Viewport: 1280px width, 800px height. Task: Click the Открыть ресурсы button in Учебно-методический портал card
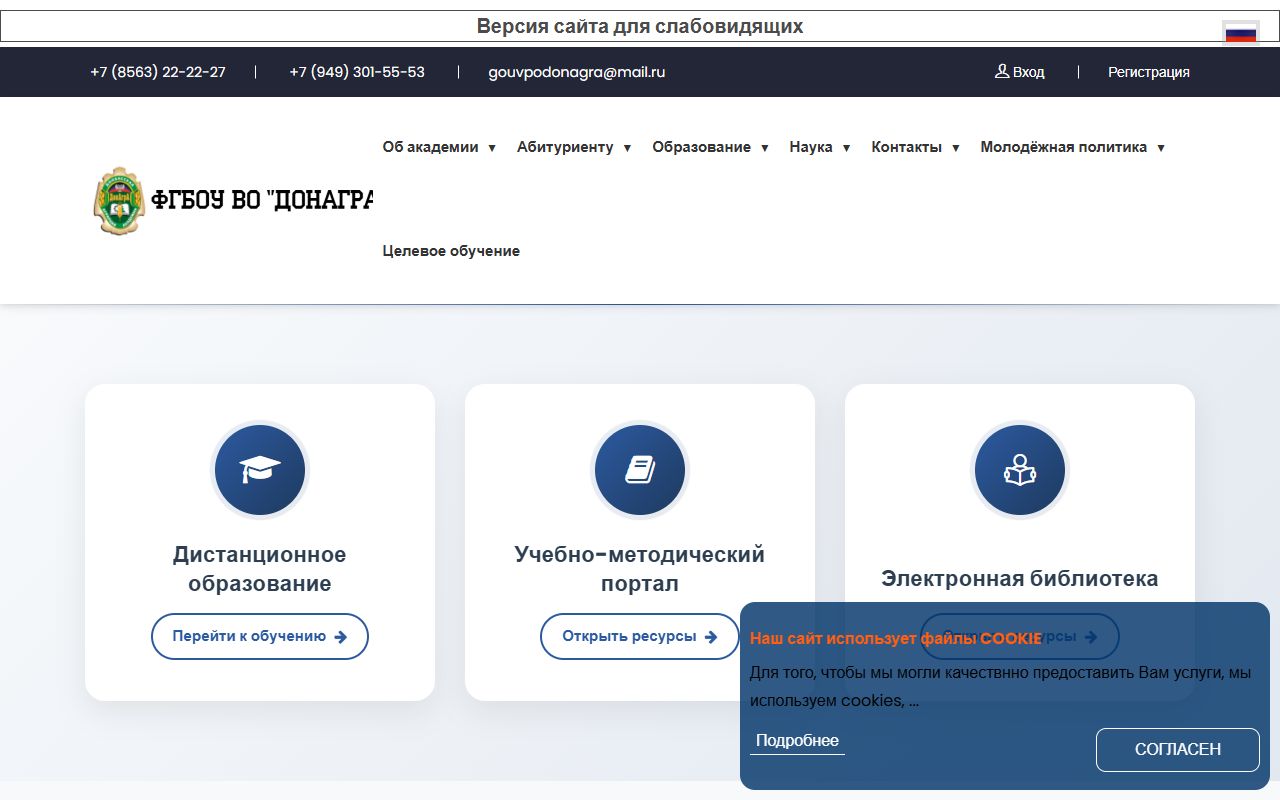point(640,636)
